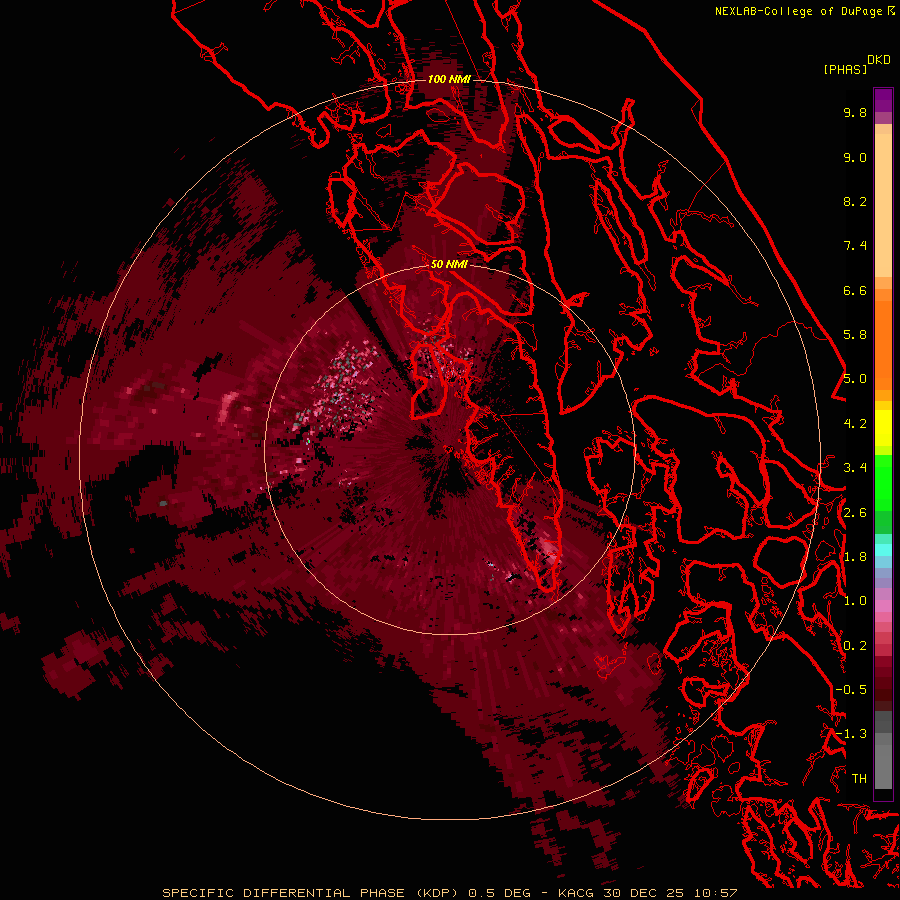The height and width of the screenshot is (900, 900).
Task: Click the 8.2 scale value
Action: 855,201
